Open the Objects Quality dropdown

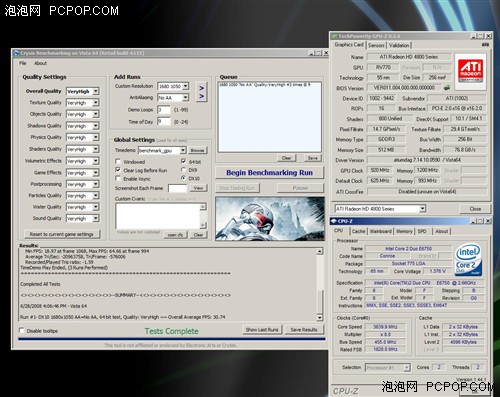click(x=96, y=114)
